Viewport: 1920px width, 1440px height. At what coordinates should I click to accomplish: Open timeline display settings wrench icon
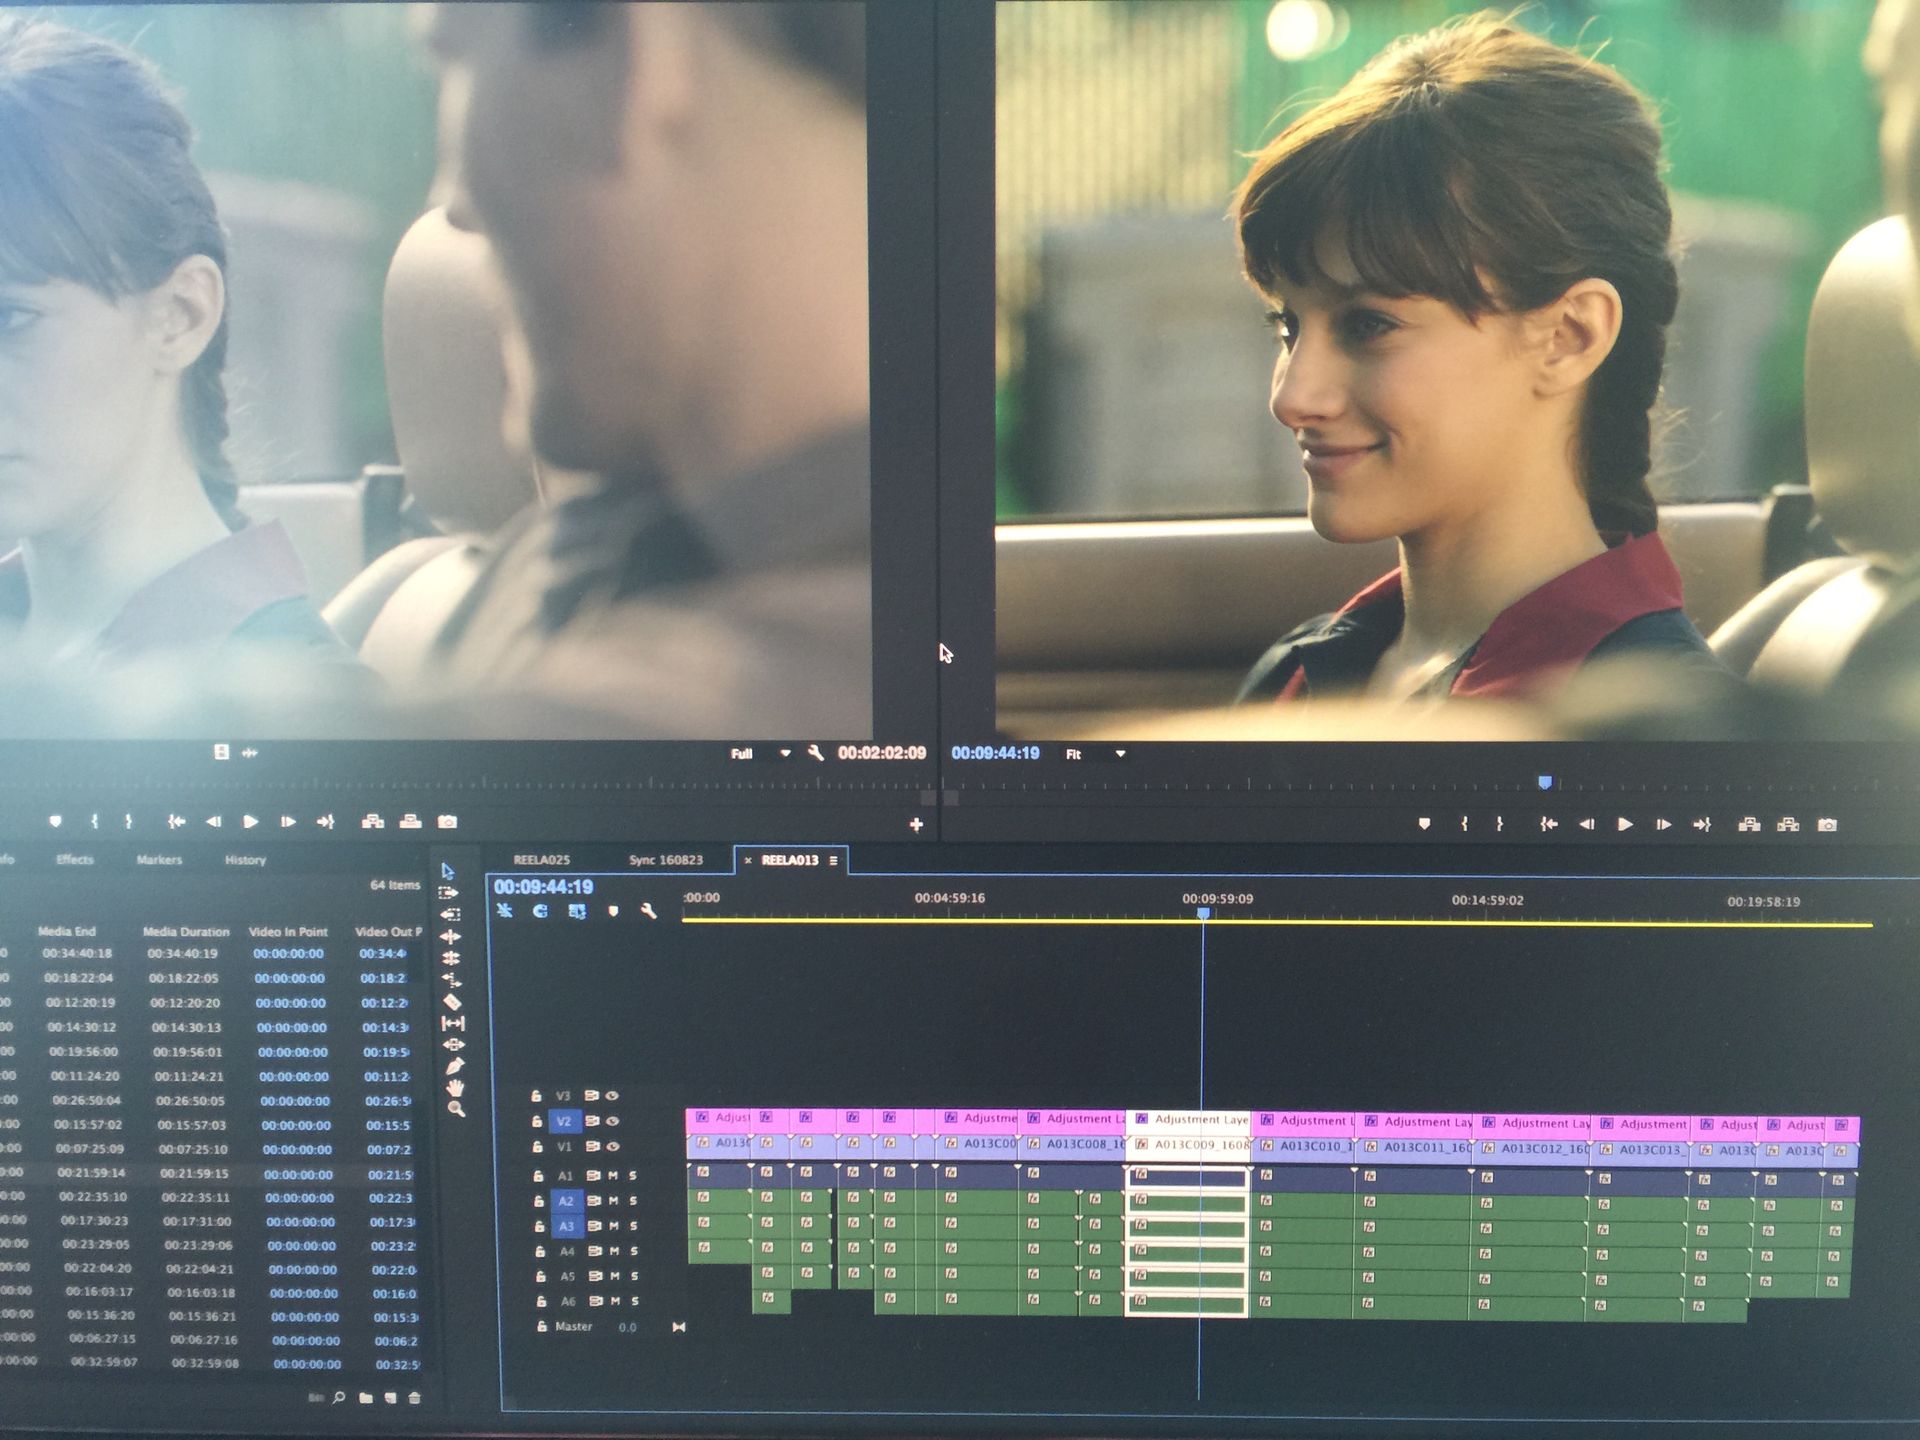(648, 911)
